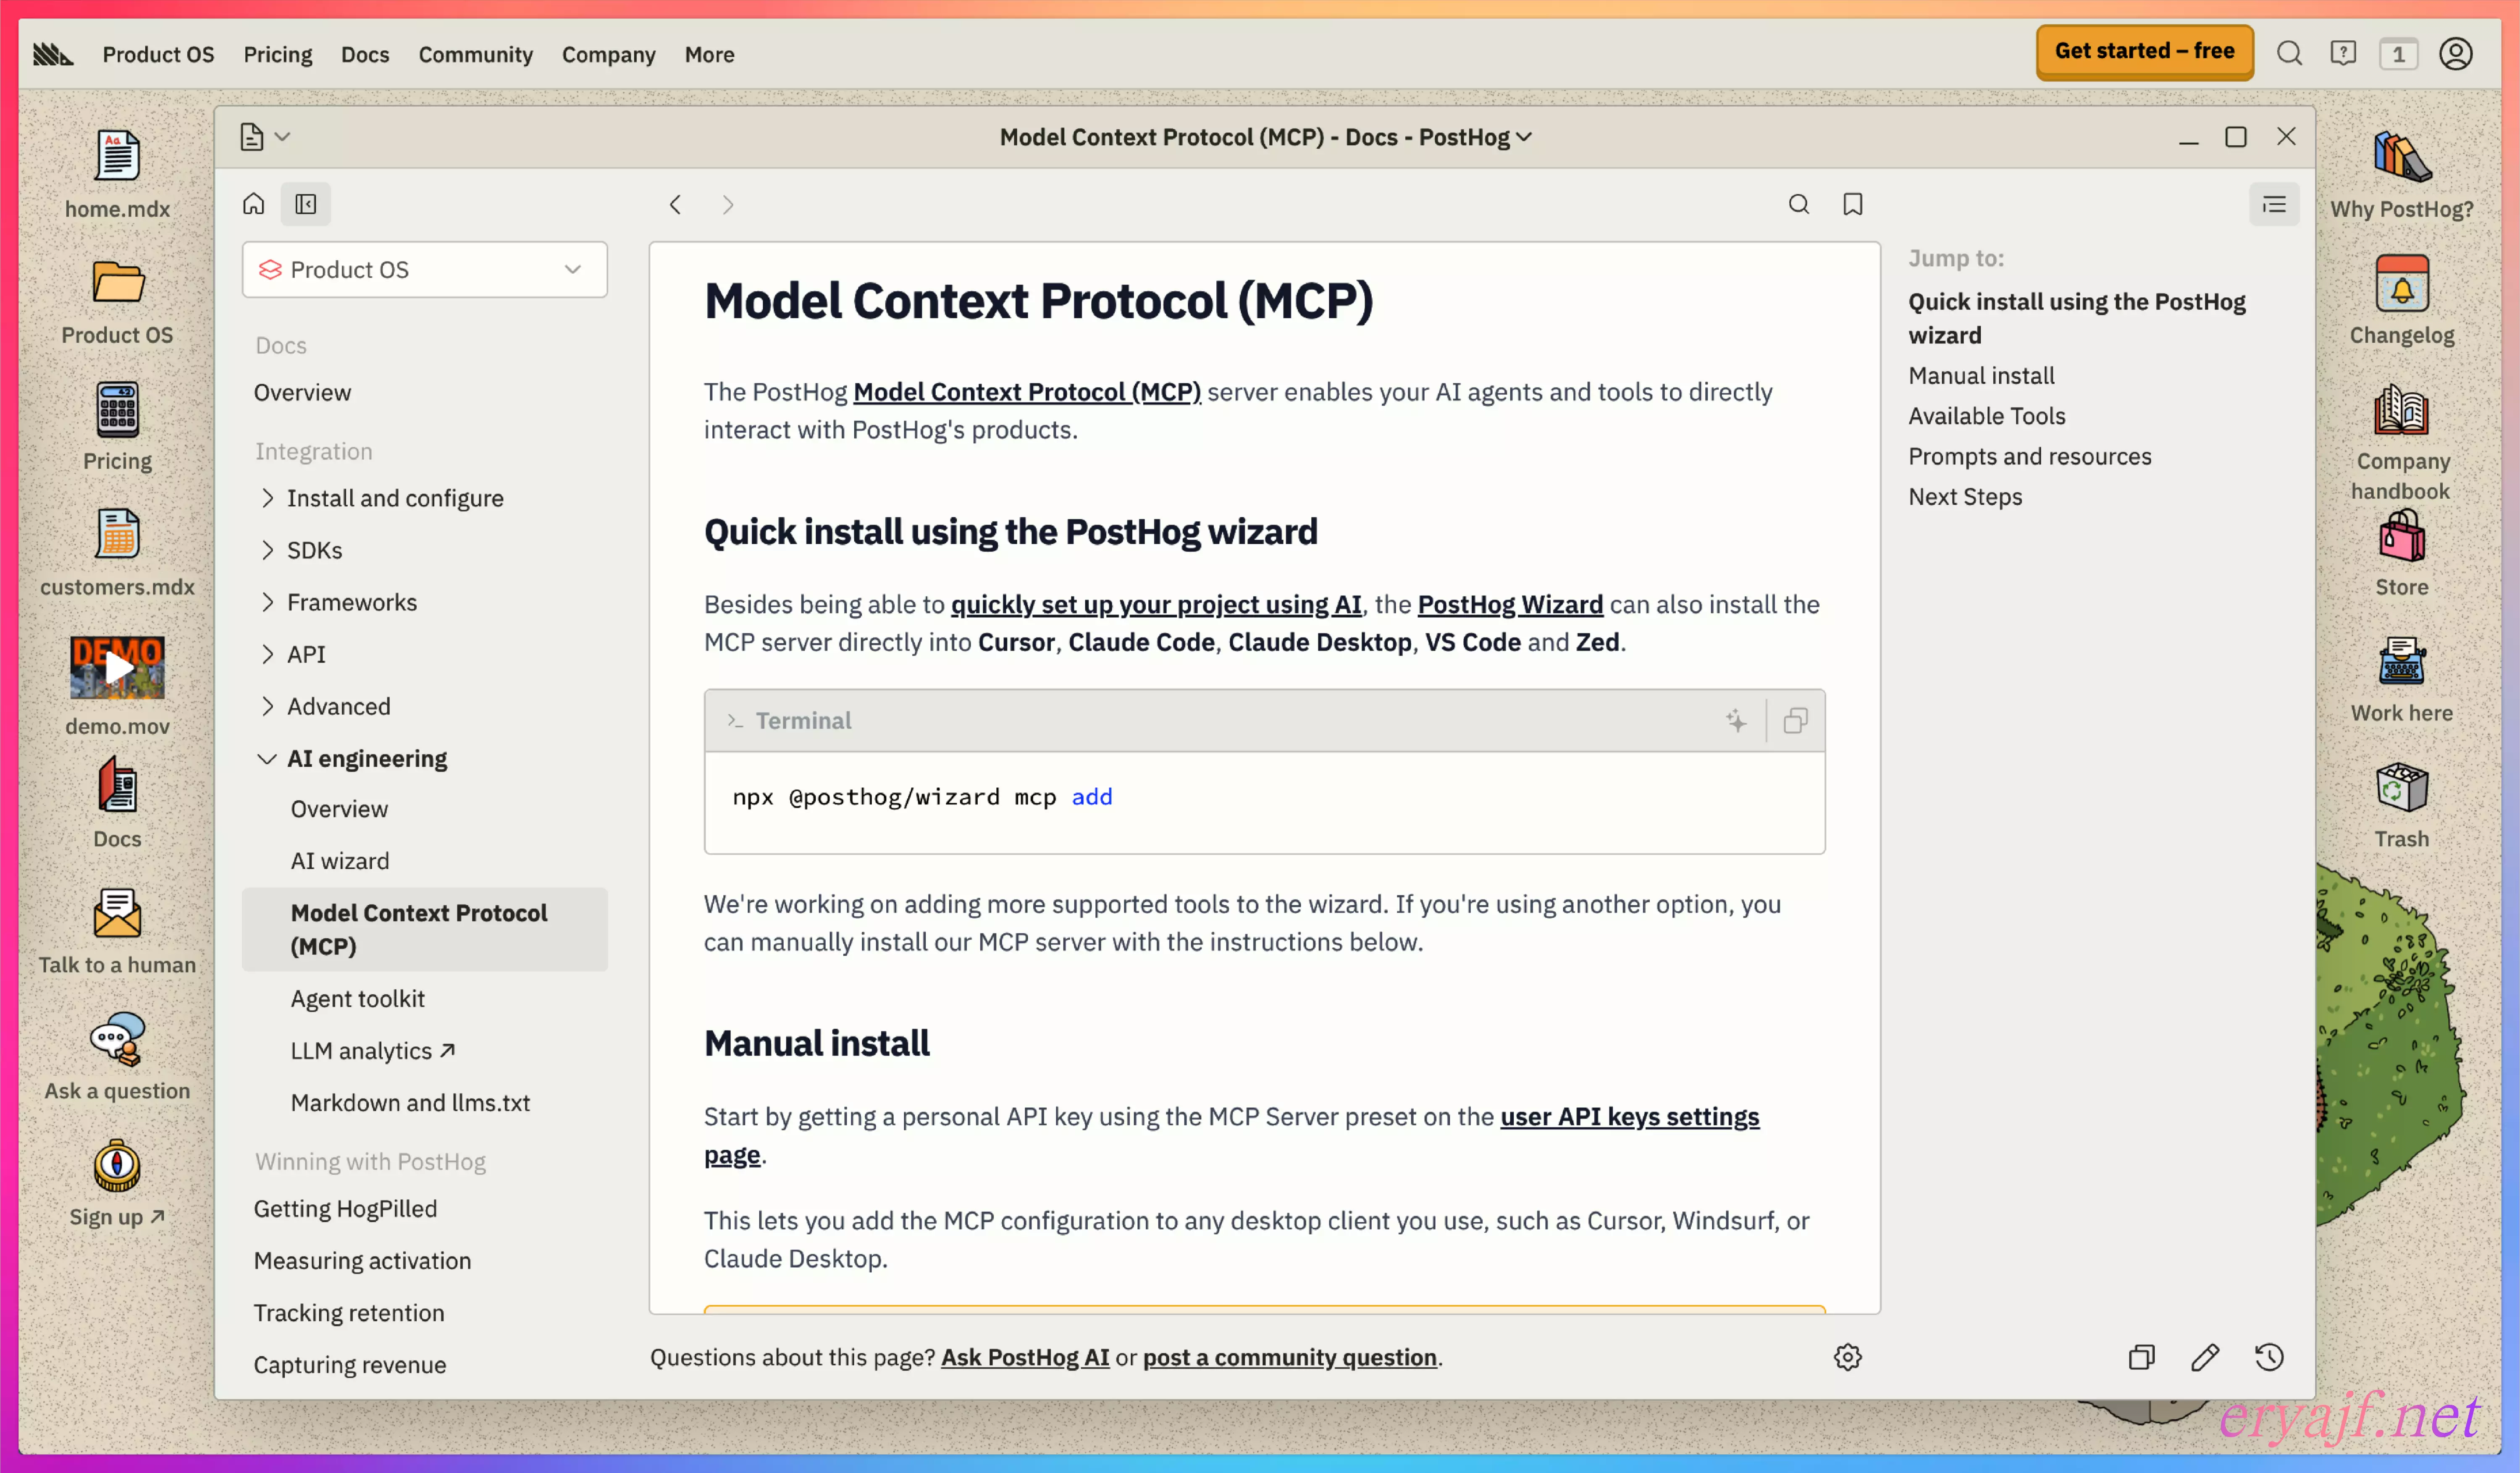Image resolution: width=2520 pixels, height=1473 pixels.
Task: Click the bookmark icon in docs toolbar
Action: 1852,204
